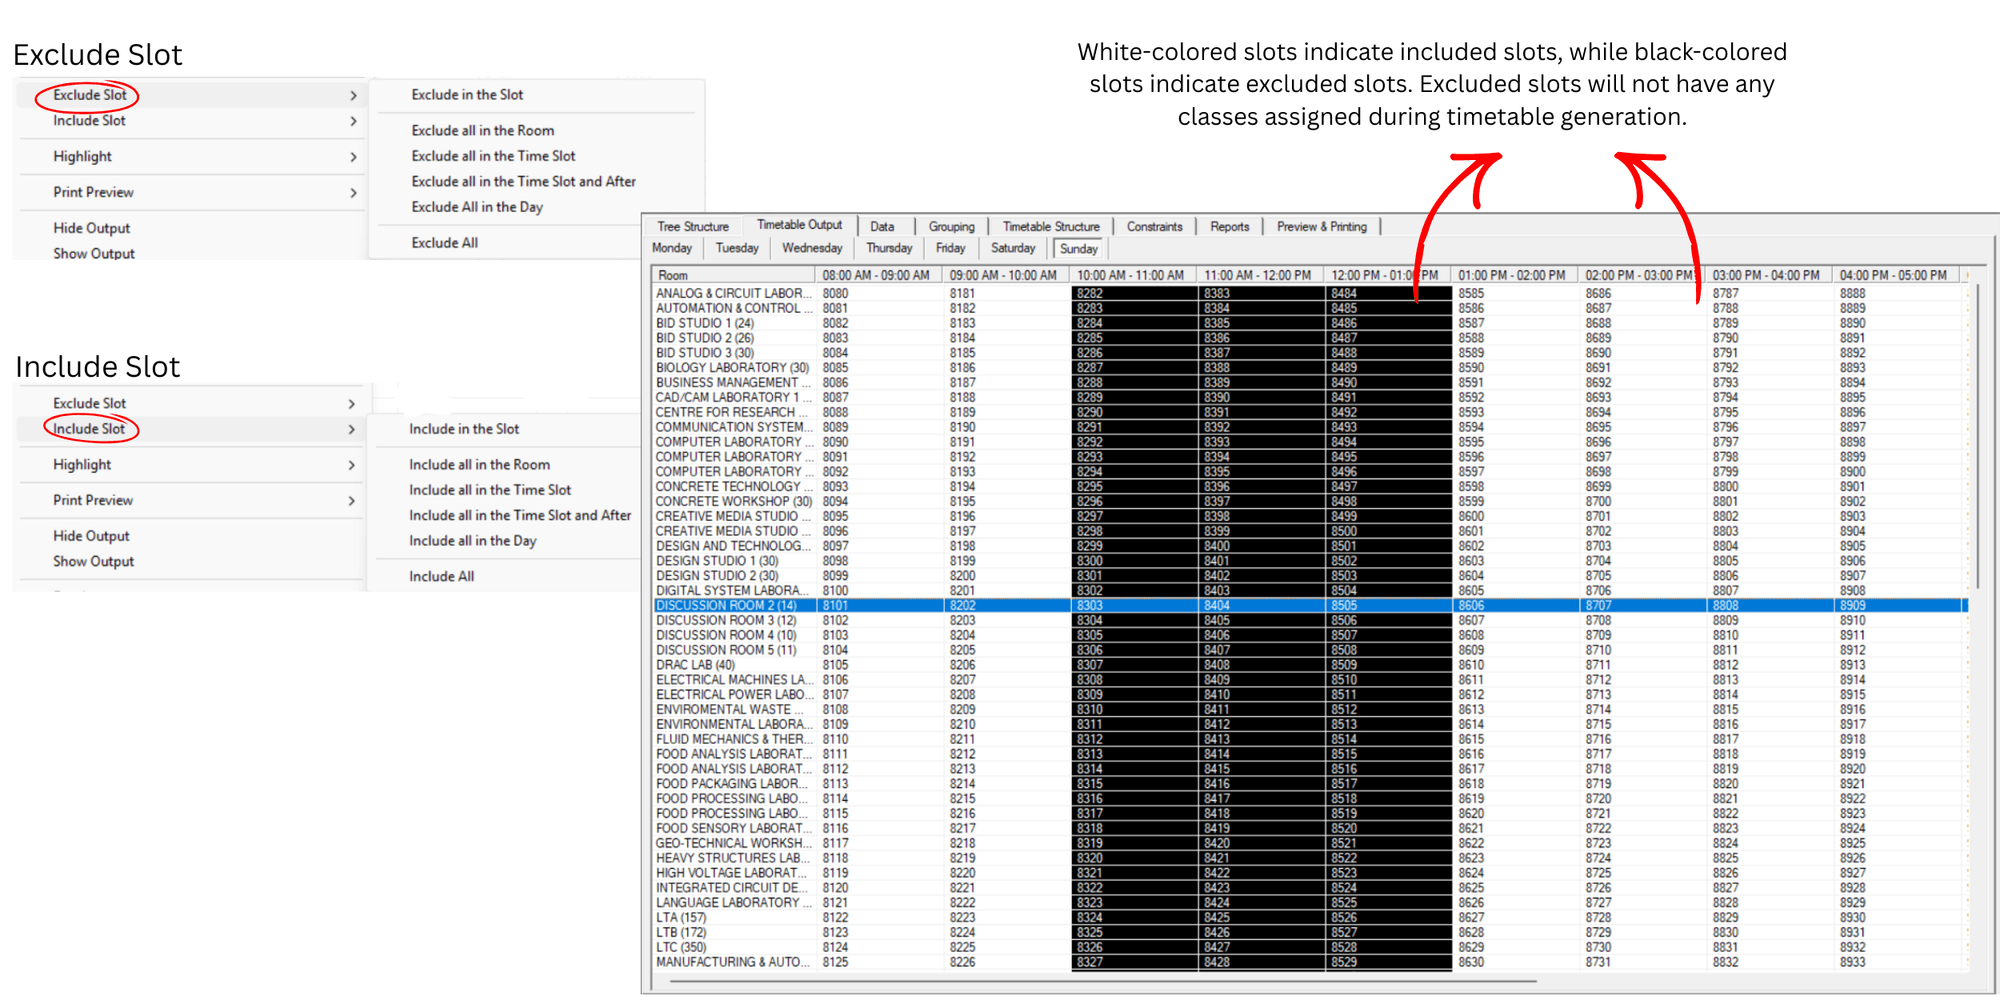Open the Data tab
The width and height of the screenshot is (2000, 1000).
point(882,227)
